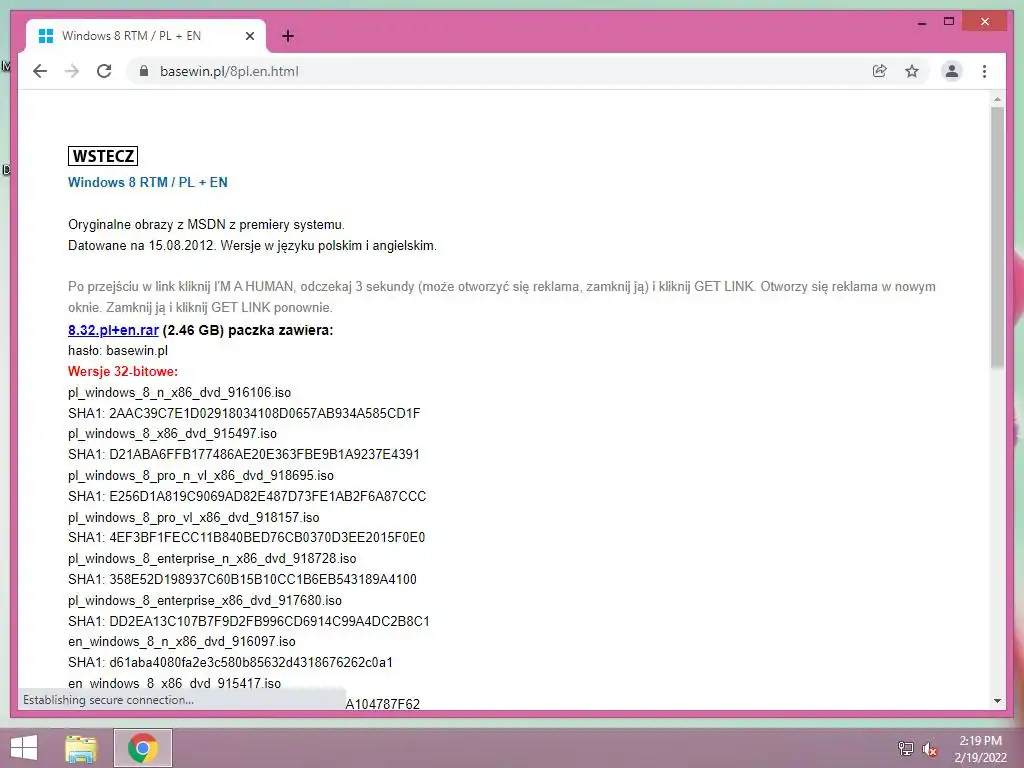Open the 8.32.pl+en.rar download link
Image resolution: width=1024 pixels, height=768 pixels.
114,330
